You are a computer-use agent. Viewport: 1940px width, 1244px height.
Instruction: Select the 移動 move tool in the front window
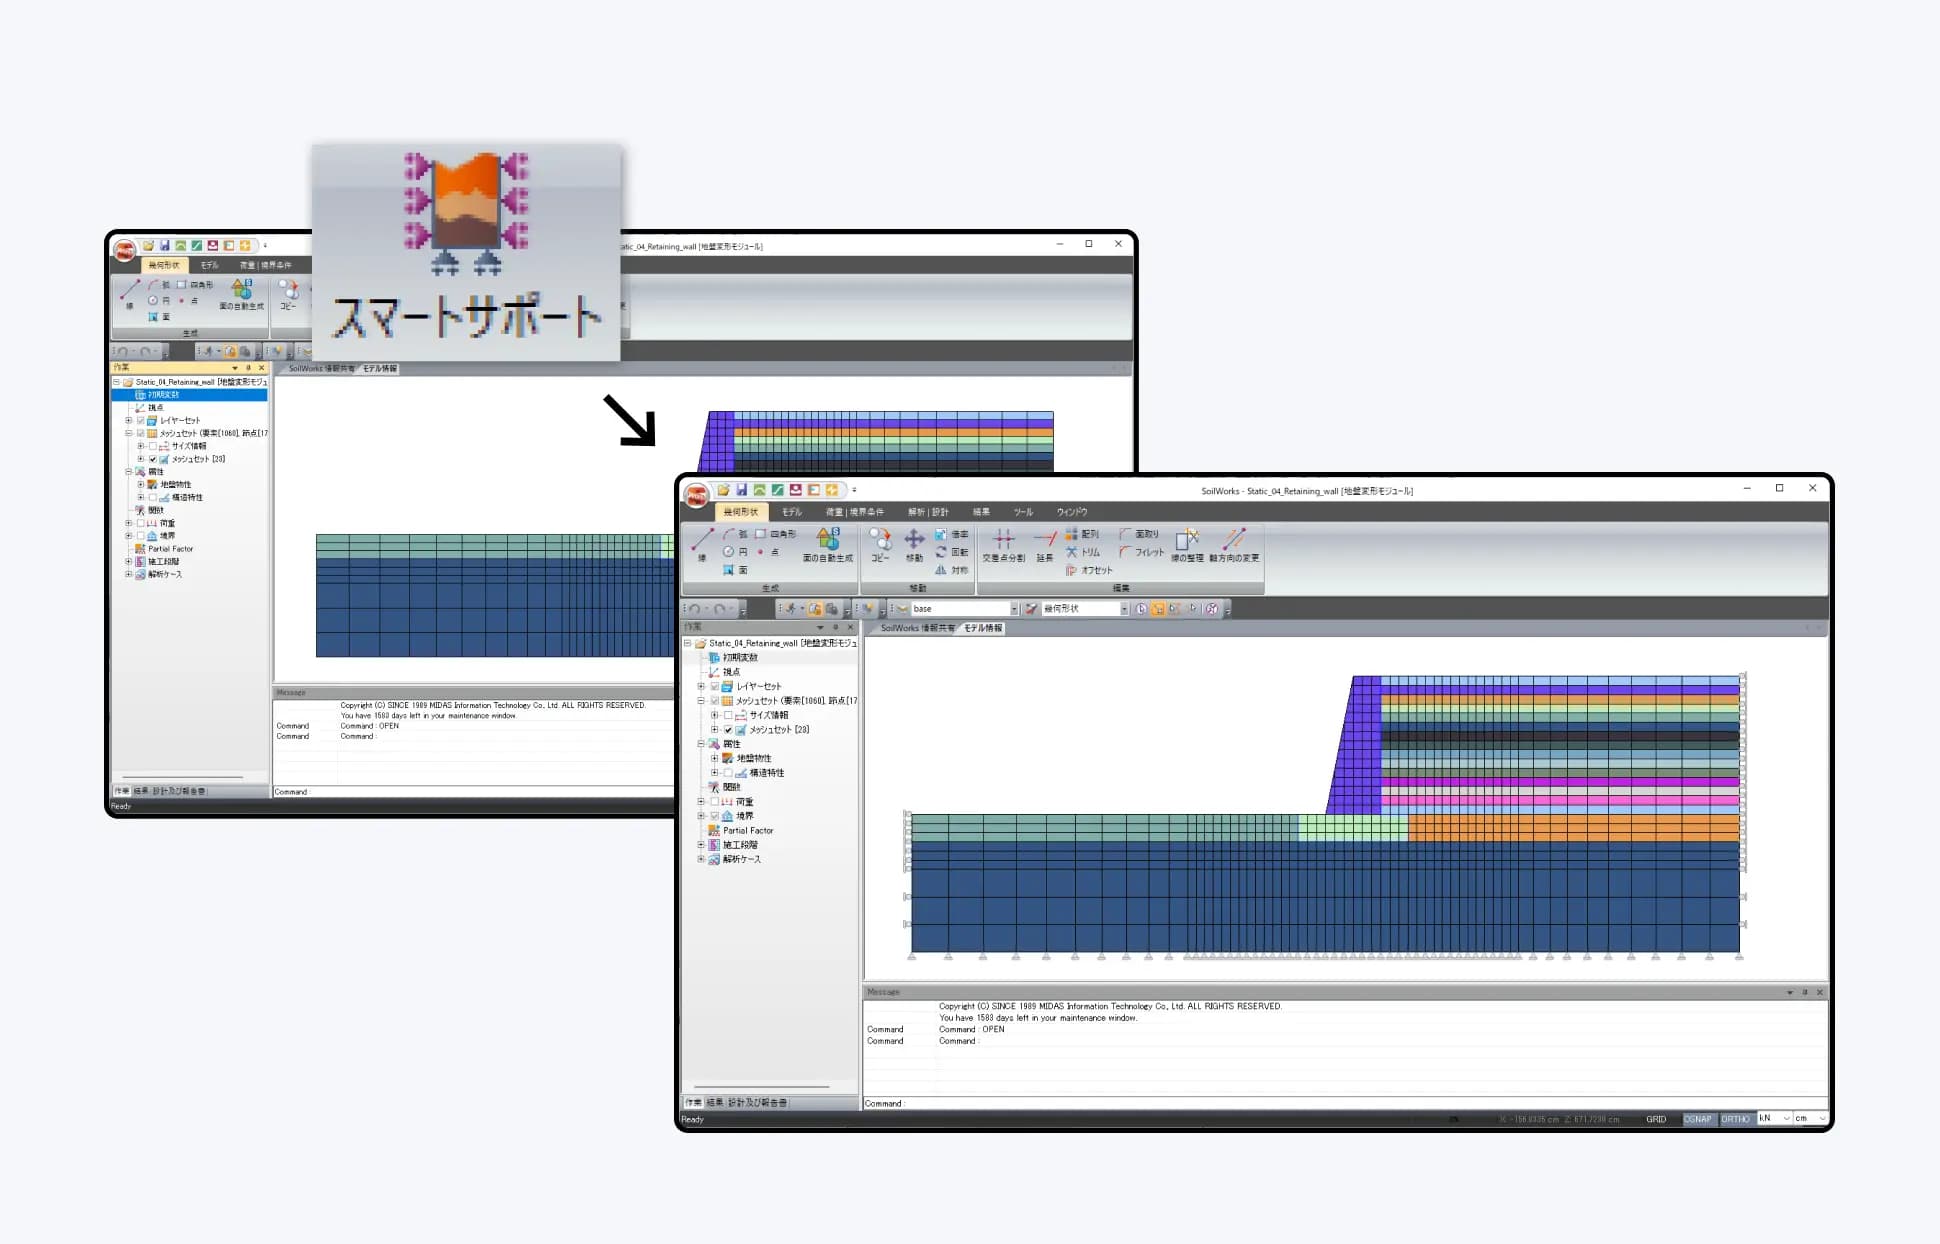pos(914,545)
